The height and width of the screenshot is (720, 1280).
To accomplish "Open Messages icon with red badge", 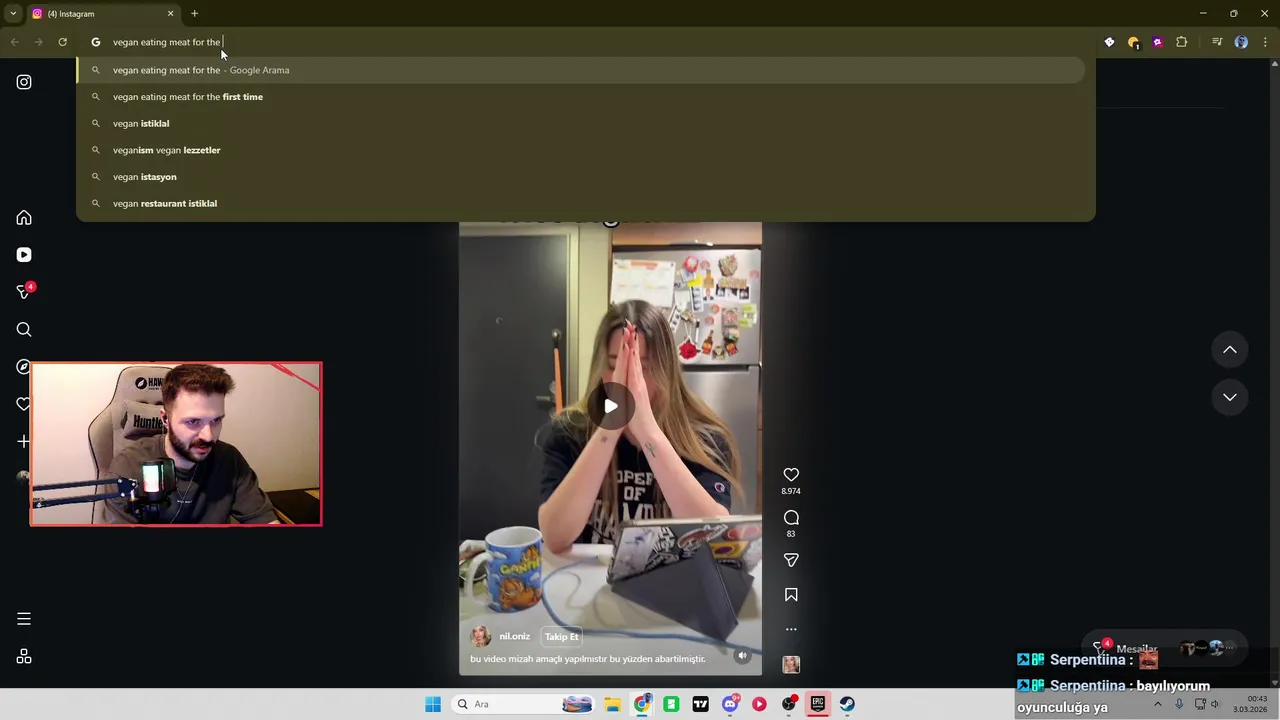I will (24, 292).
